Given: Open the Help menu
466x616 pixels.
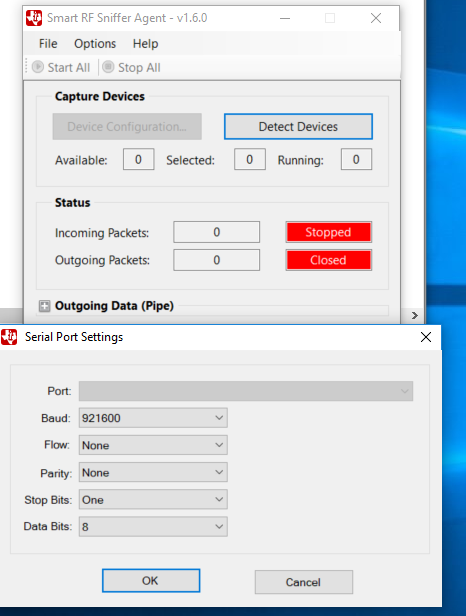Looking at the screenshot, I should pyautogui.click(x=145, y=44).
